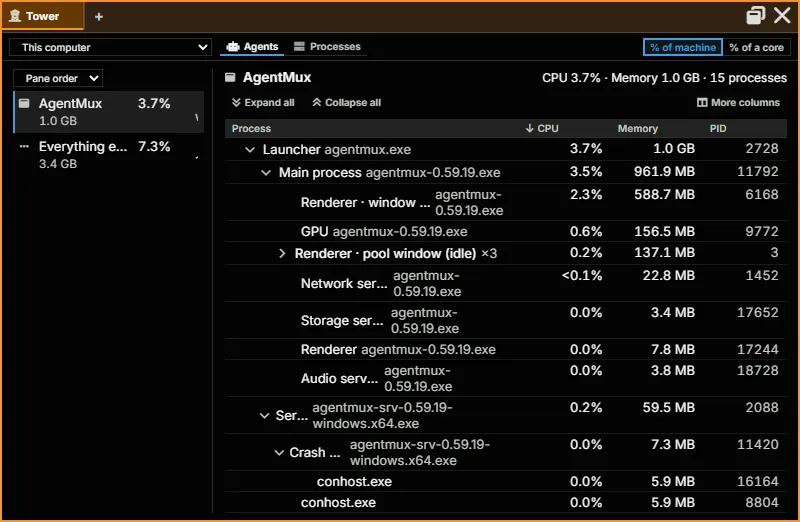Sort by Process column header

tap(251, 128)
